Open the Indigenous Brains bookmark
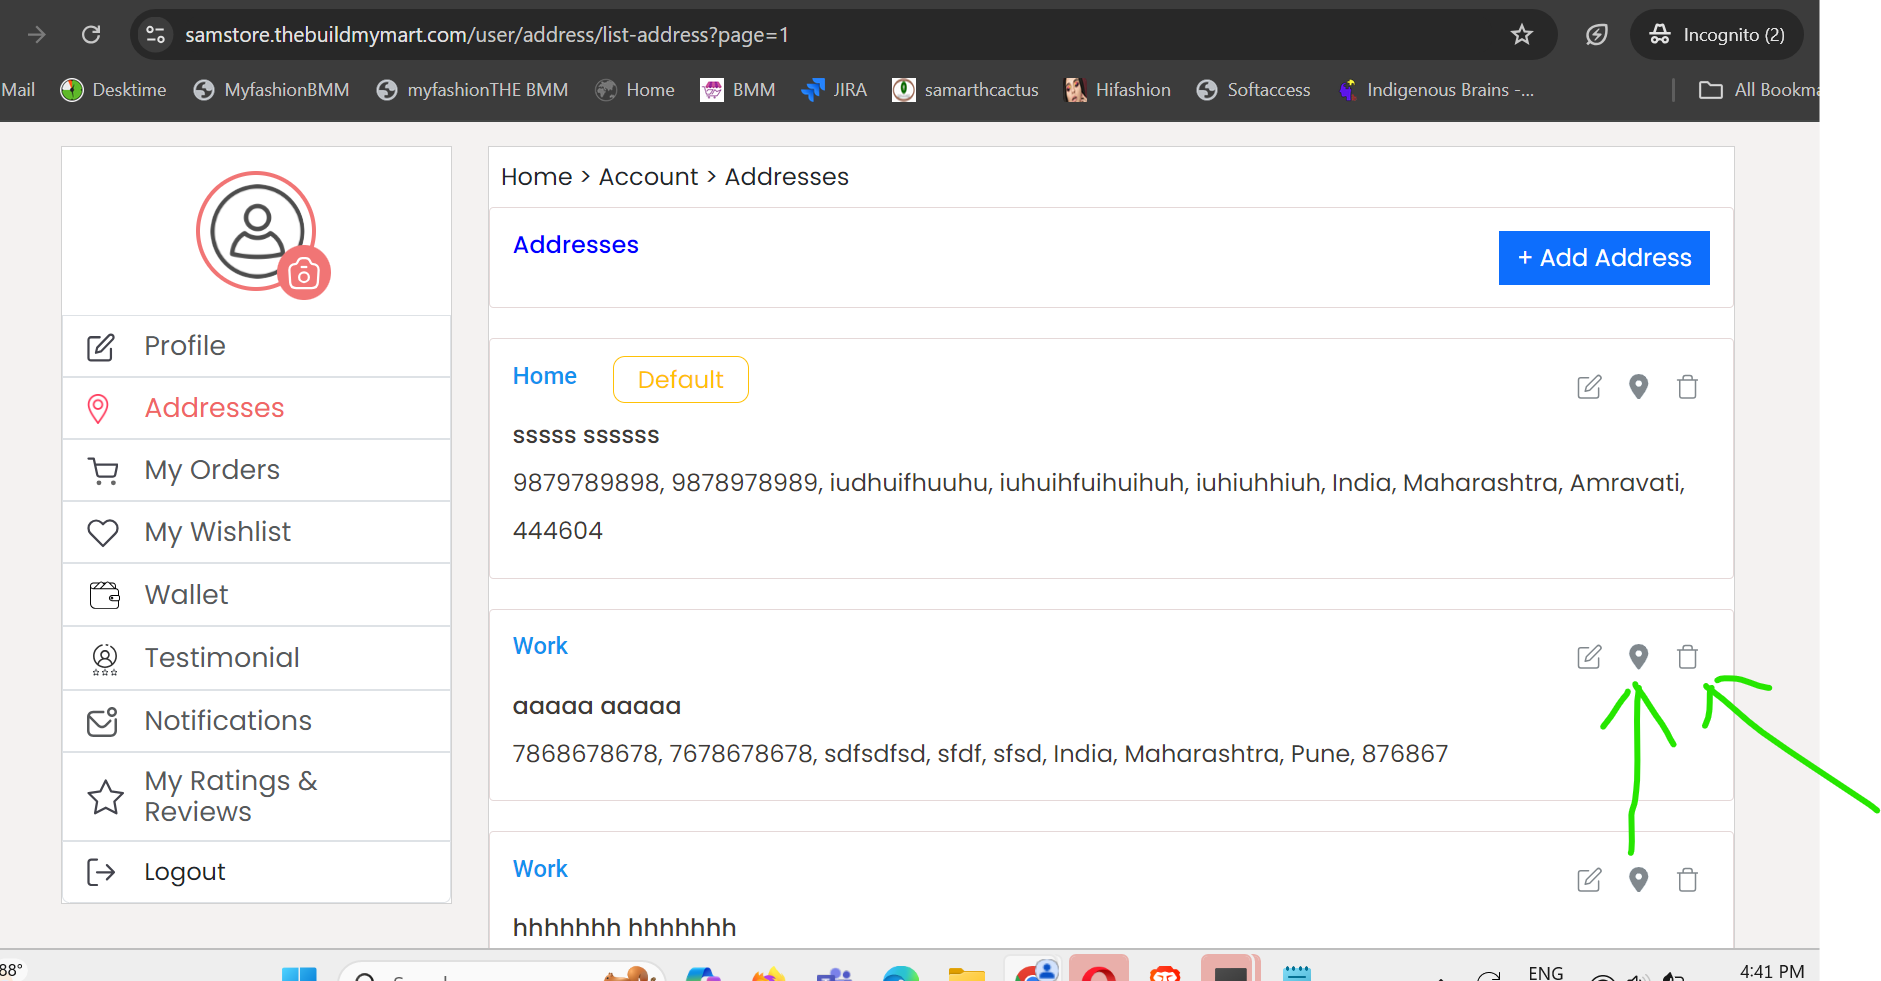 (1436, 90)
